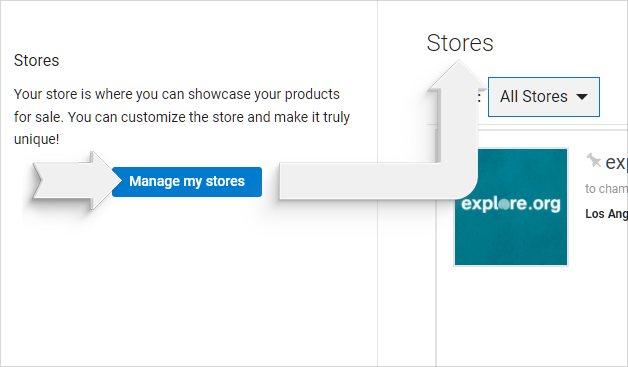Click the Manage my stores button
Image resolution: width=628 pixels, height=367 pixels.
[187, 181]
